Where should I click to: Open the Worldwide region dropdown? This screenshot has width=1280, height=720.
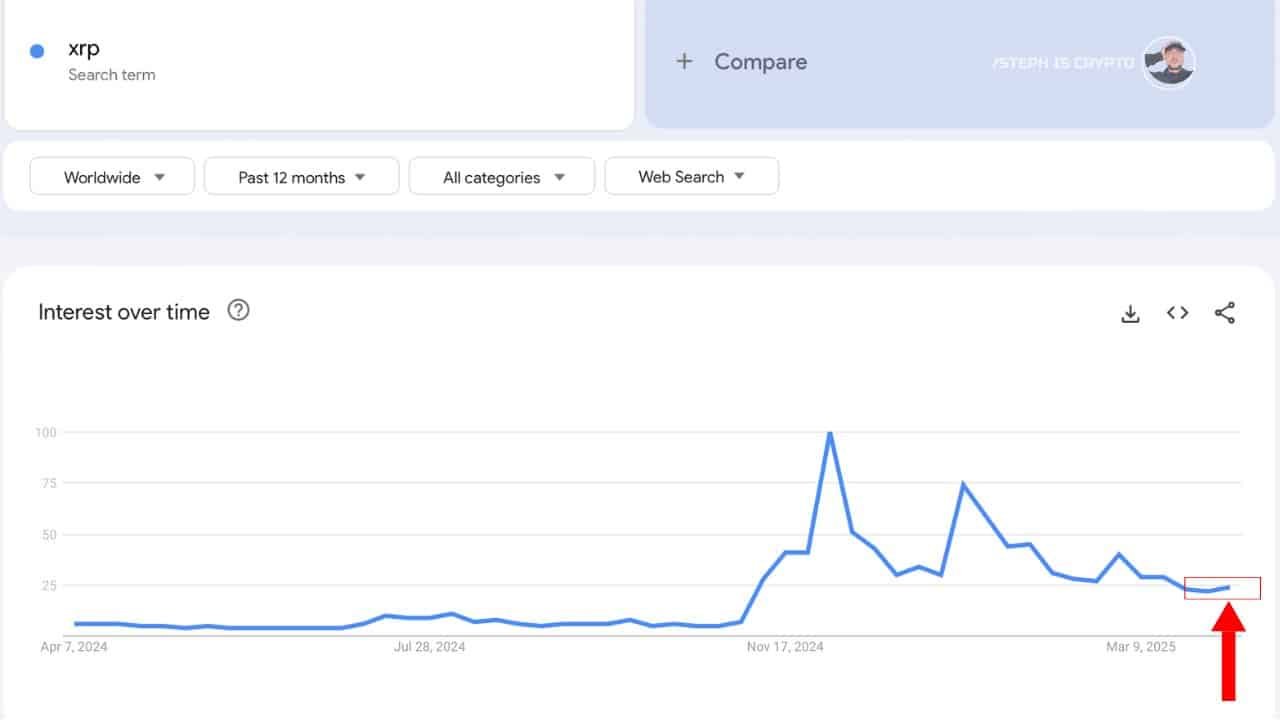pyautogui.click(x=112, y=177)
